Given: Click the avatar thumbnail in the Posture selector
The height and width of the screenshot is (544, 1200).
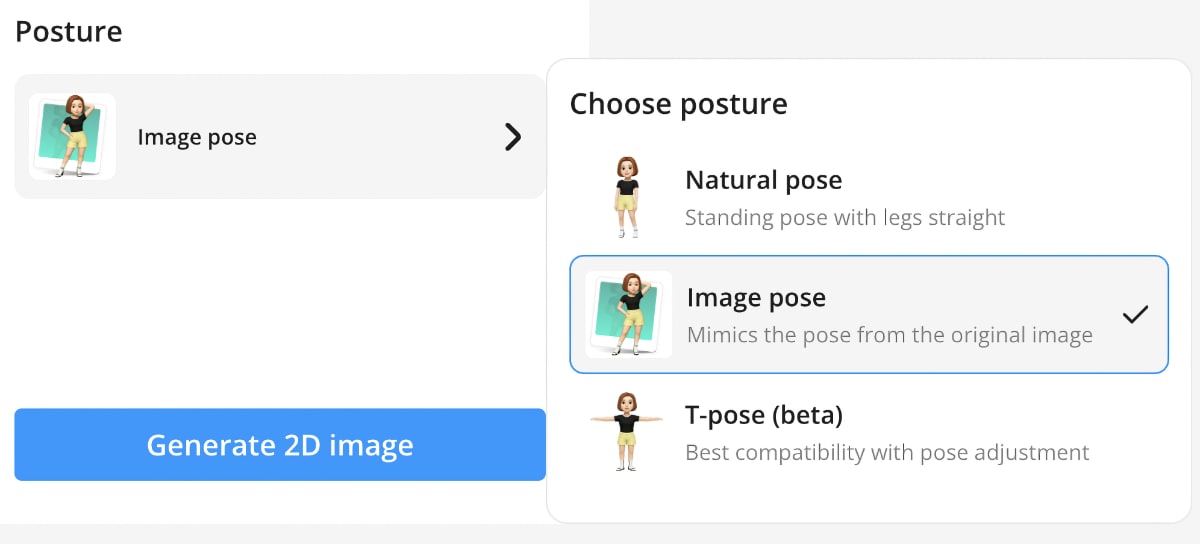Looking at the screenshot, I should point(72,136).
